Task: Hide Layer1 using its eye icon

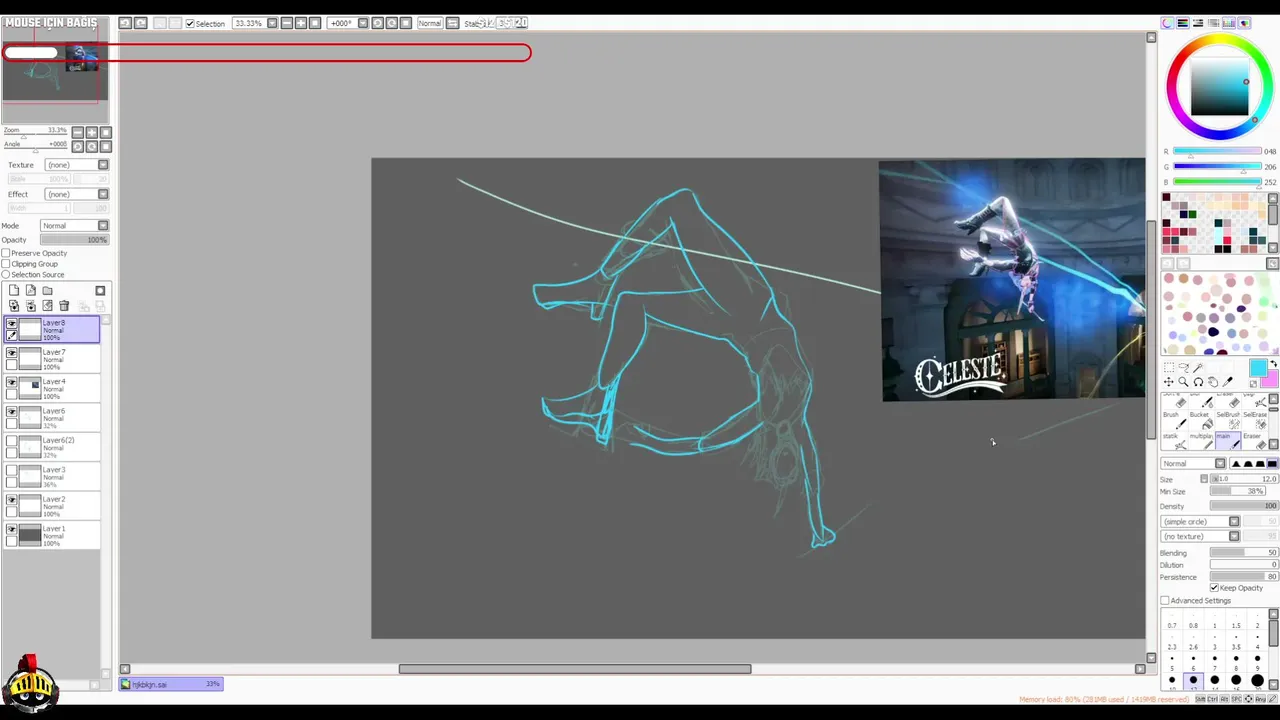Action: tap(12, 529)
